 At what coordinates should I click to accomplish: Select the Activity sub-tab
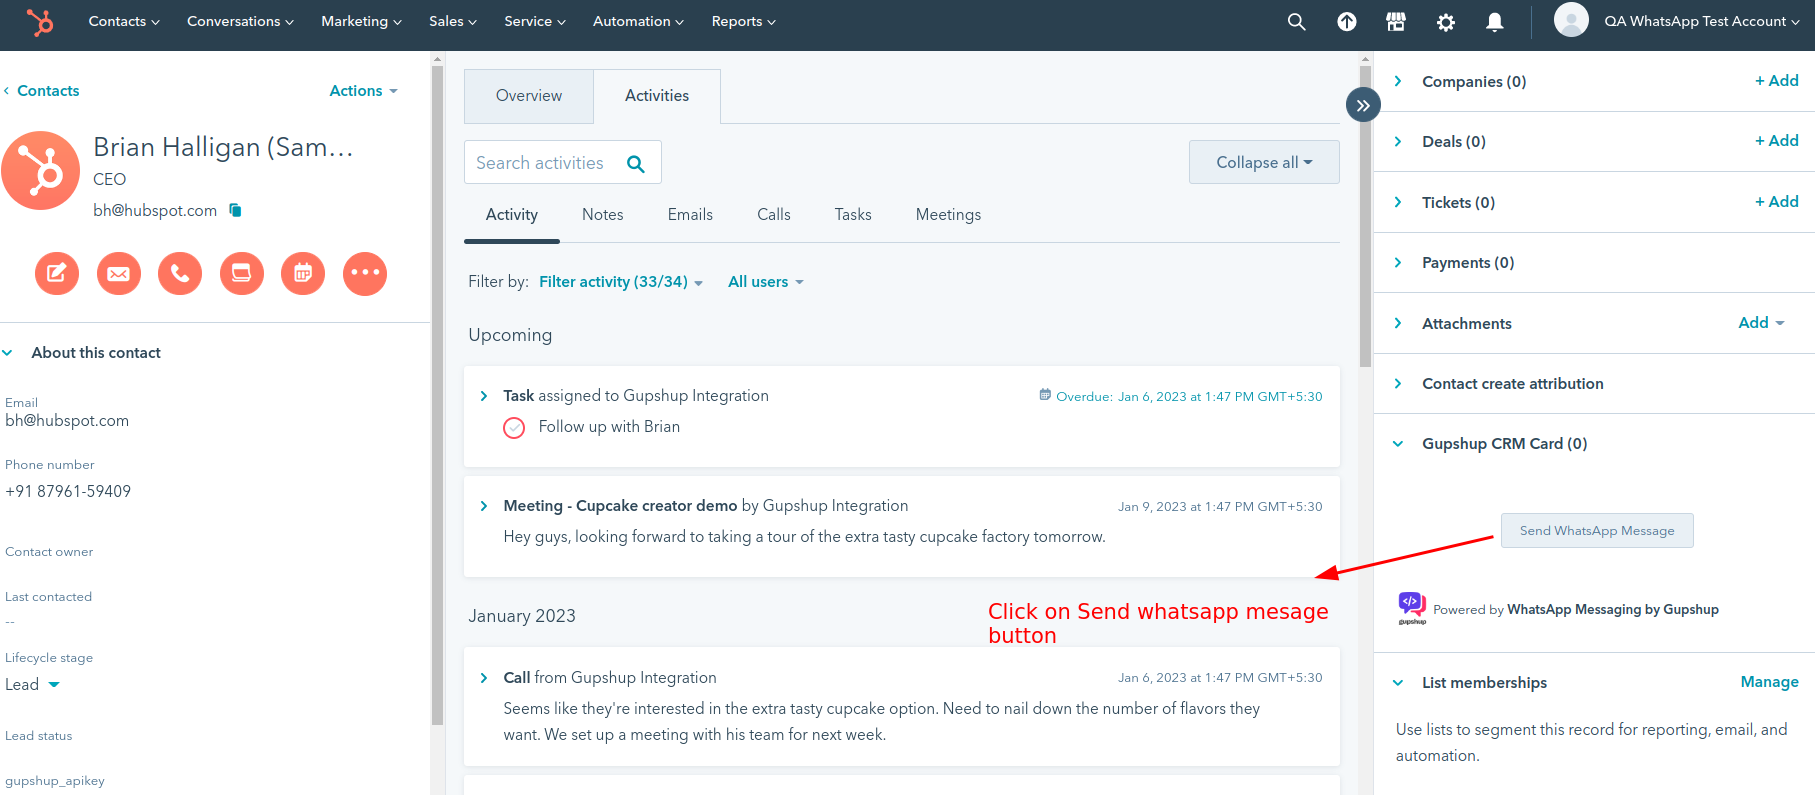click(x=512, y=215)
